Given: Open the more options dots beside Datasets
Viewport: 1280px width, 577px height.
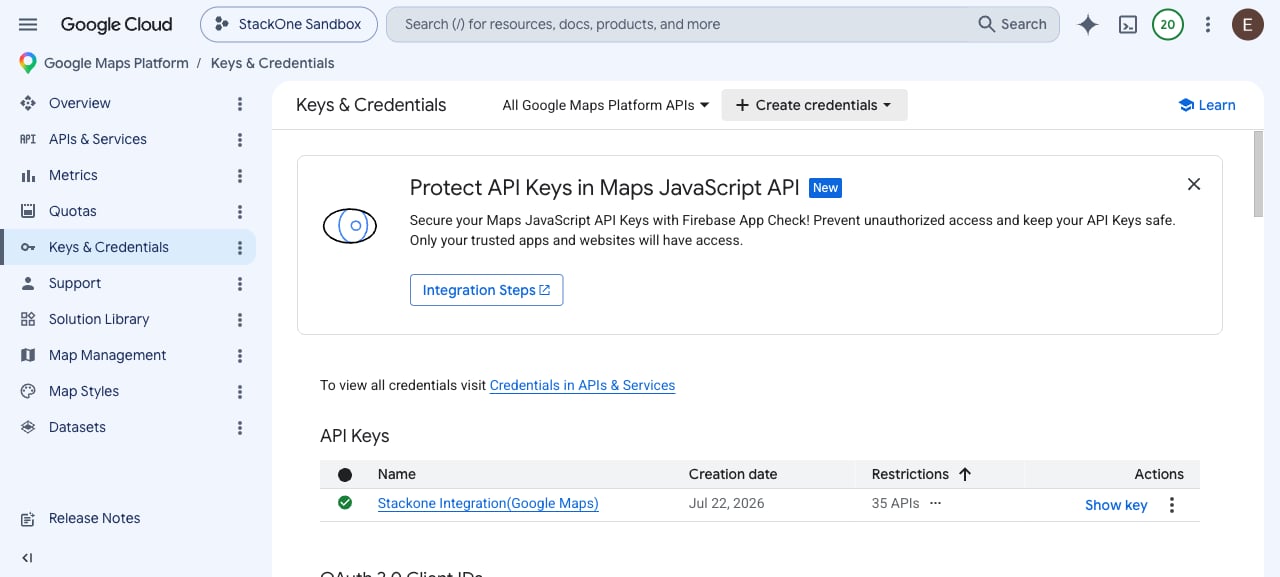Looking at the screenshot, I should (x=240, y=428).
